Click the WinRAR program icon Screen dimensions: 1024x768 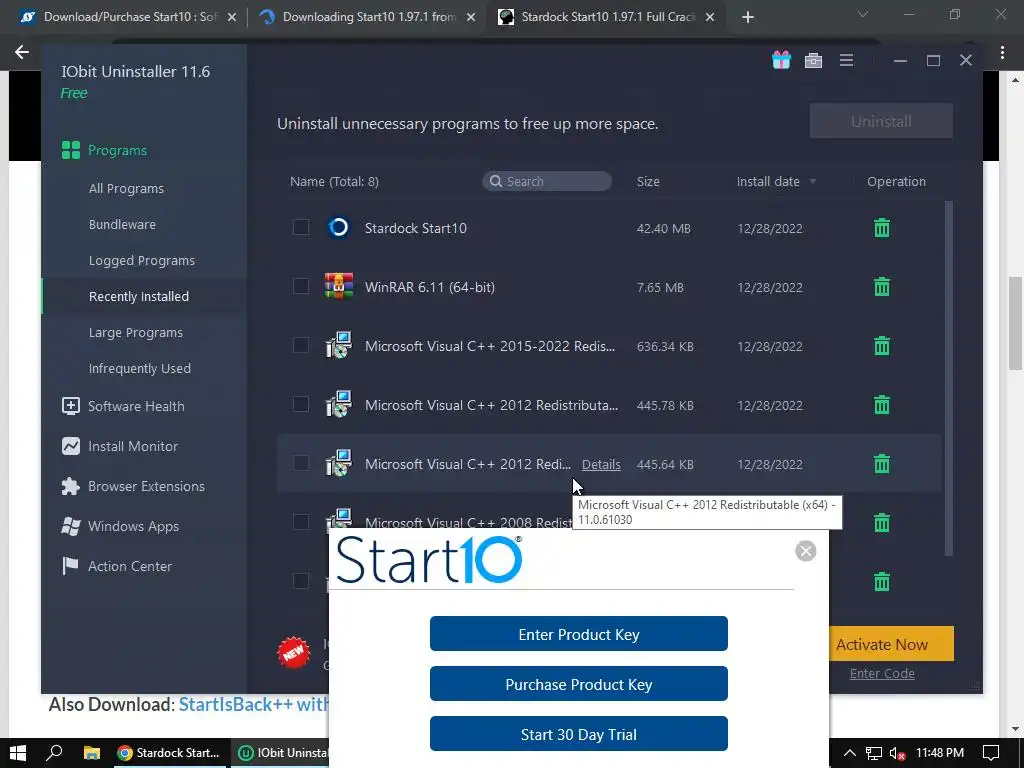point(338,286)
